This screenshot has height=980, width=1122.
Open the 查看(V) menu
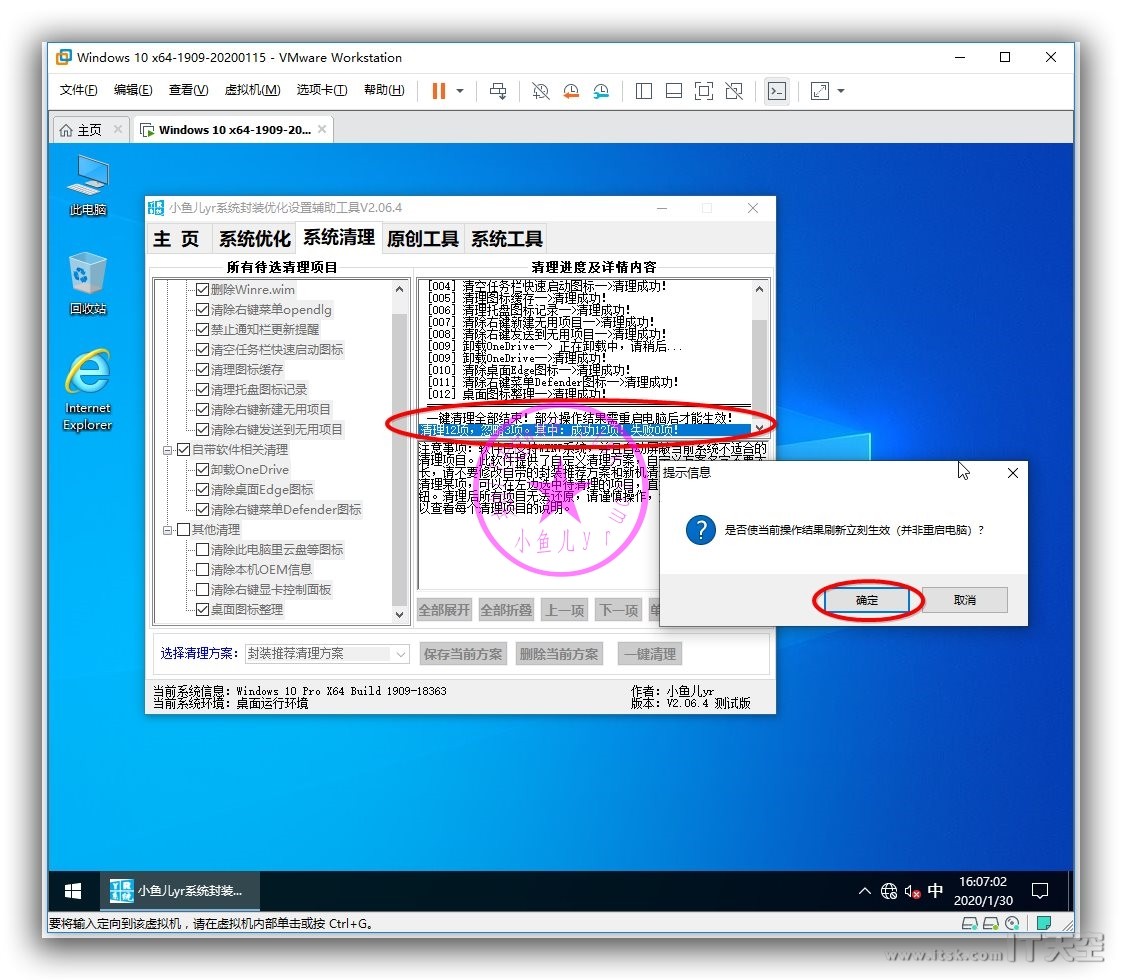coord(188,89)
